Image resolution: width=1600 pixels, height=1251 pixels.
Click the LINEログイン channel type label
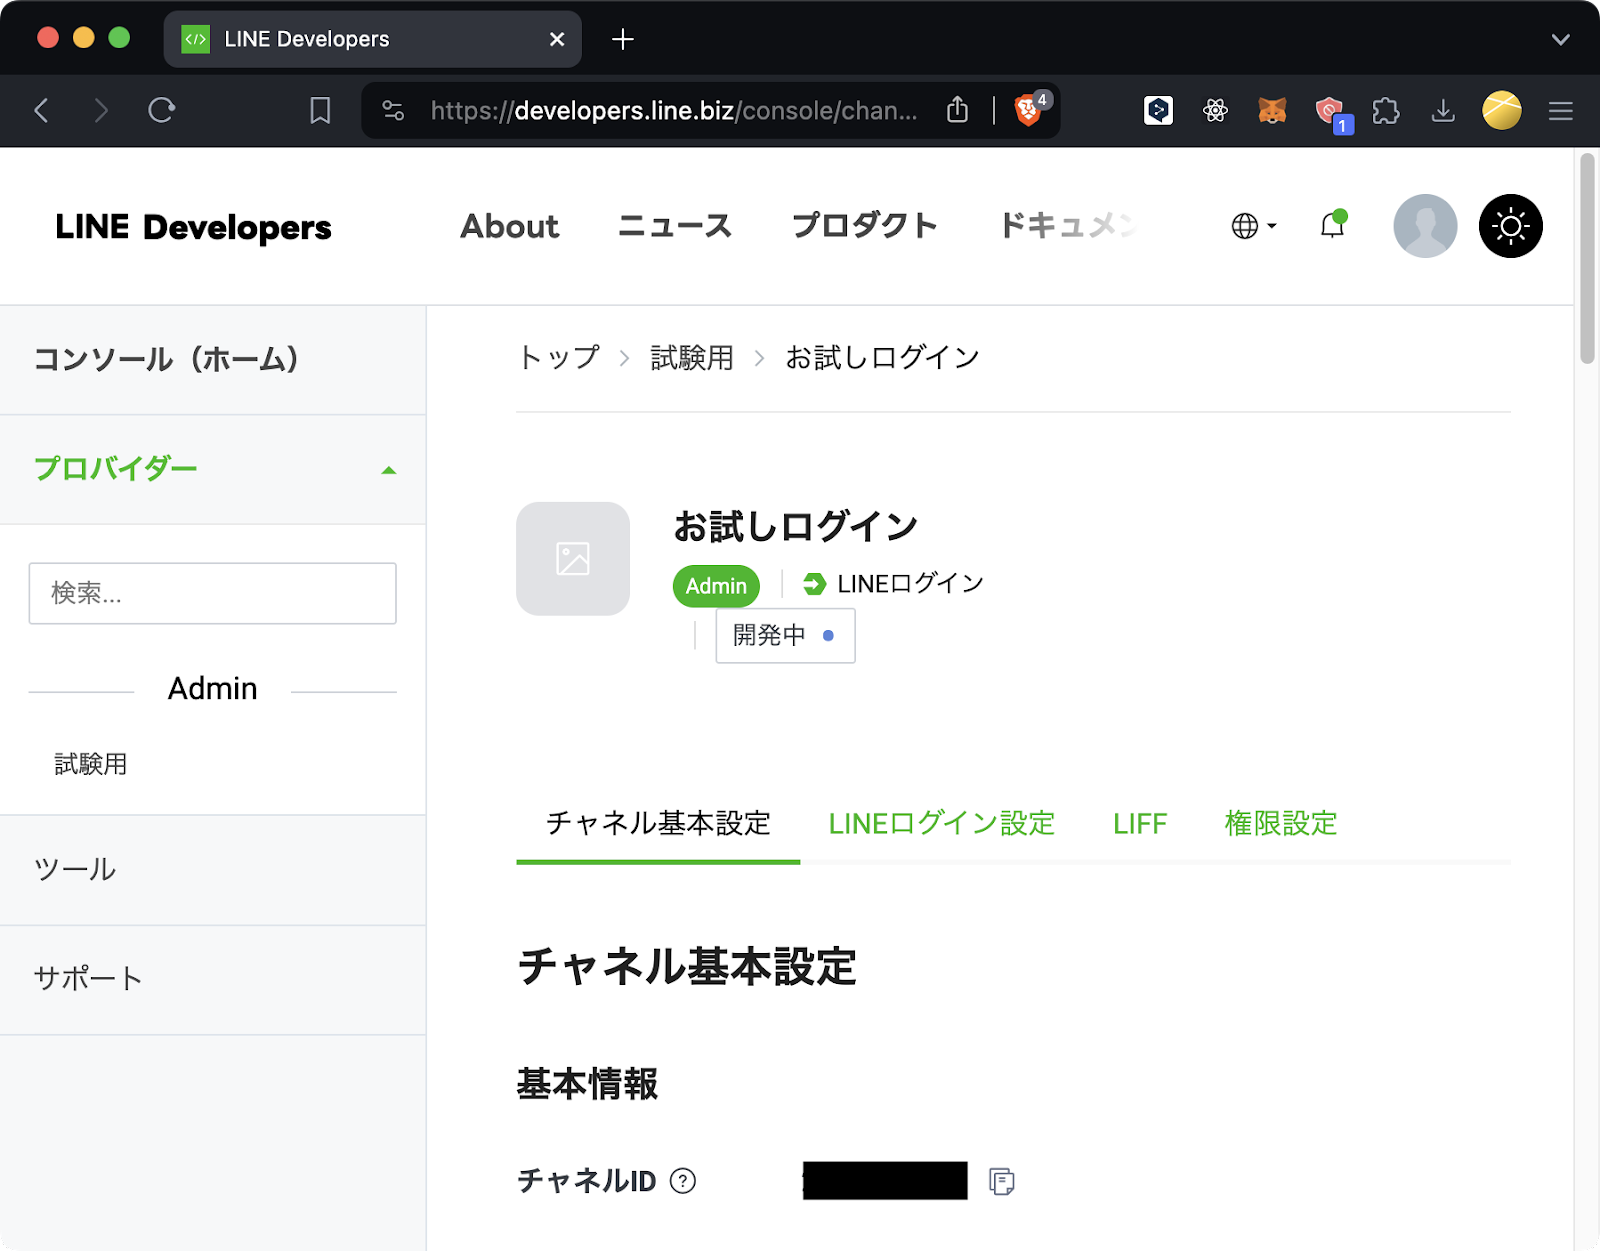(893, 584)
